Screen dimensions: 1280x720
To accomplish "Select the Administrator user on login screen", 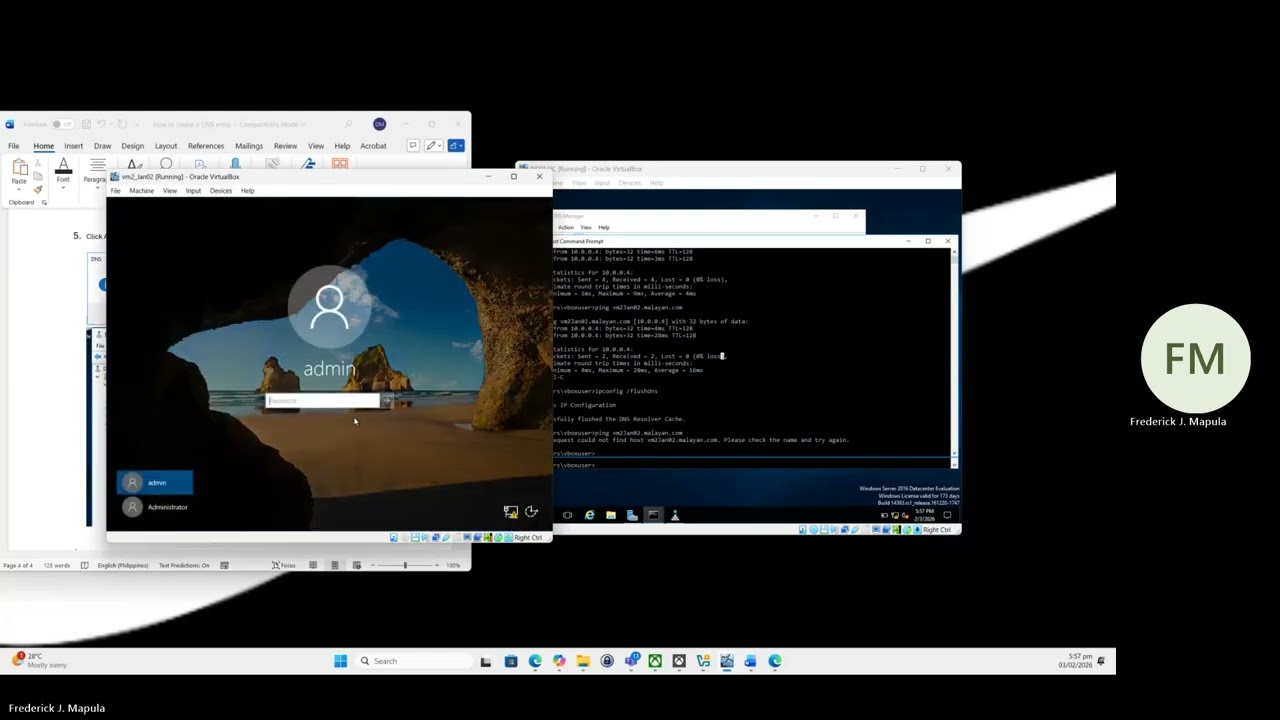I will click(x=155, y=507).
